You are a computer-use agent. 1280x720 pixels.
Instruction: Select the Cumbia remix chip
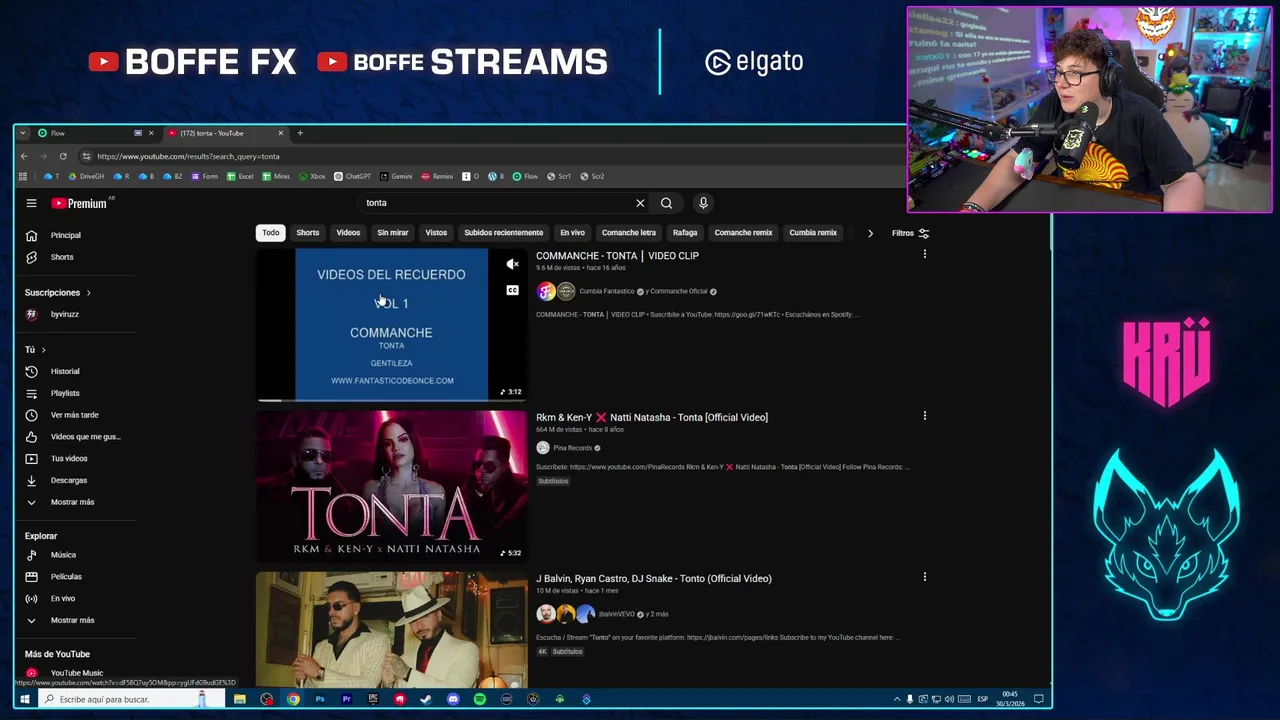[813, 233]
